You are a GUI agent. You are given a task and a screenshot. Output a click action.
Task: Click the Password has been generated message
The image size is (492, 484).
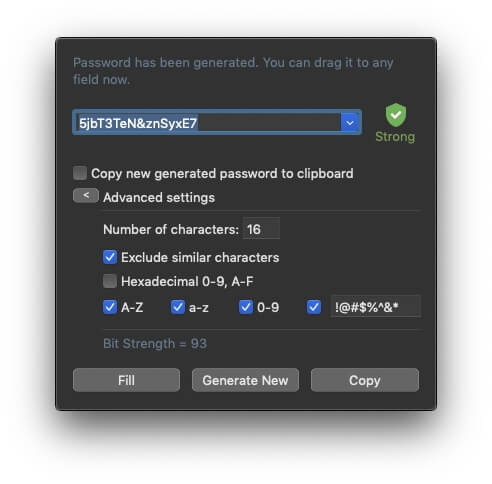click(233, 71)
